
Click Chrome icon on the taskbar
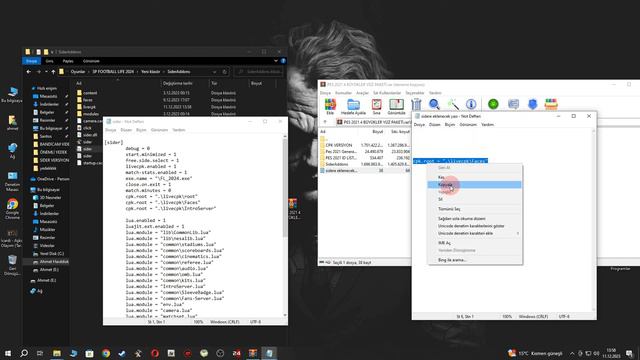pos(106,353)
